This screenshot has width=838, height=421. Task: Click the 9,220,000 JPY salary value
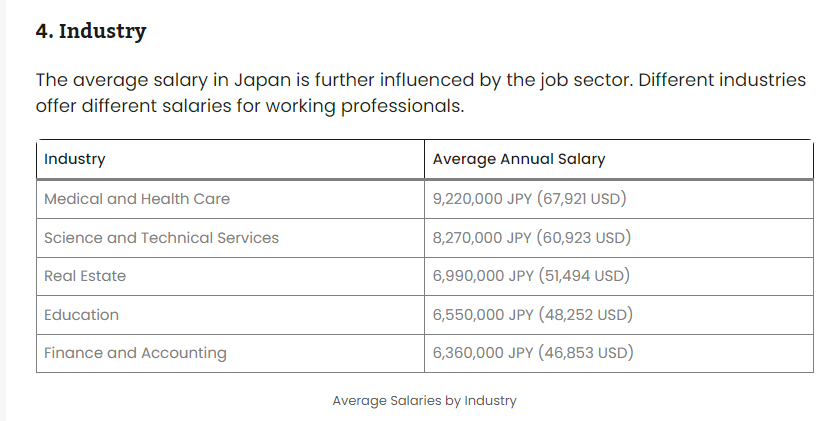(530, 199)
